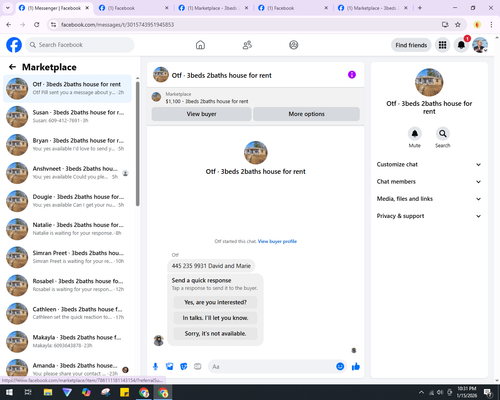Screen dimensions: 500x400
Task: Open the View buyer profile link
Action: click(x=277, y=241)
